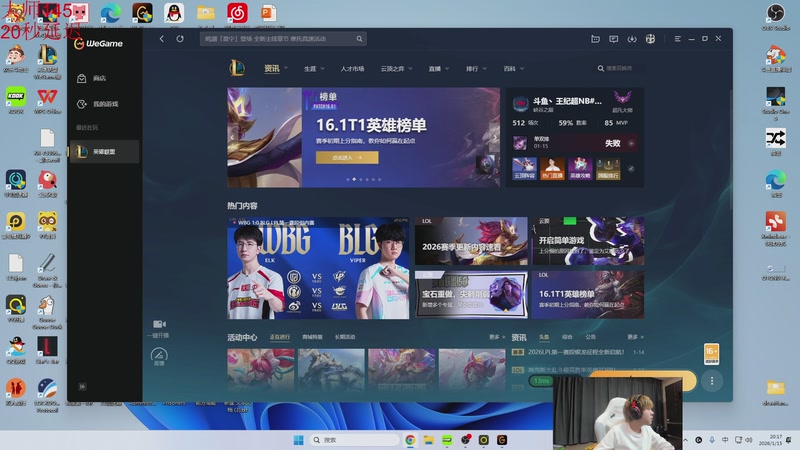Show the previous banner slide

(232, 137)
